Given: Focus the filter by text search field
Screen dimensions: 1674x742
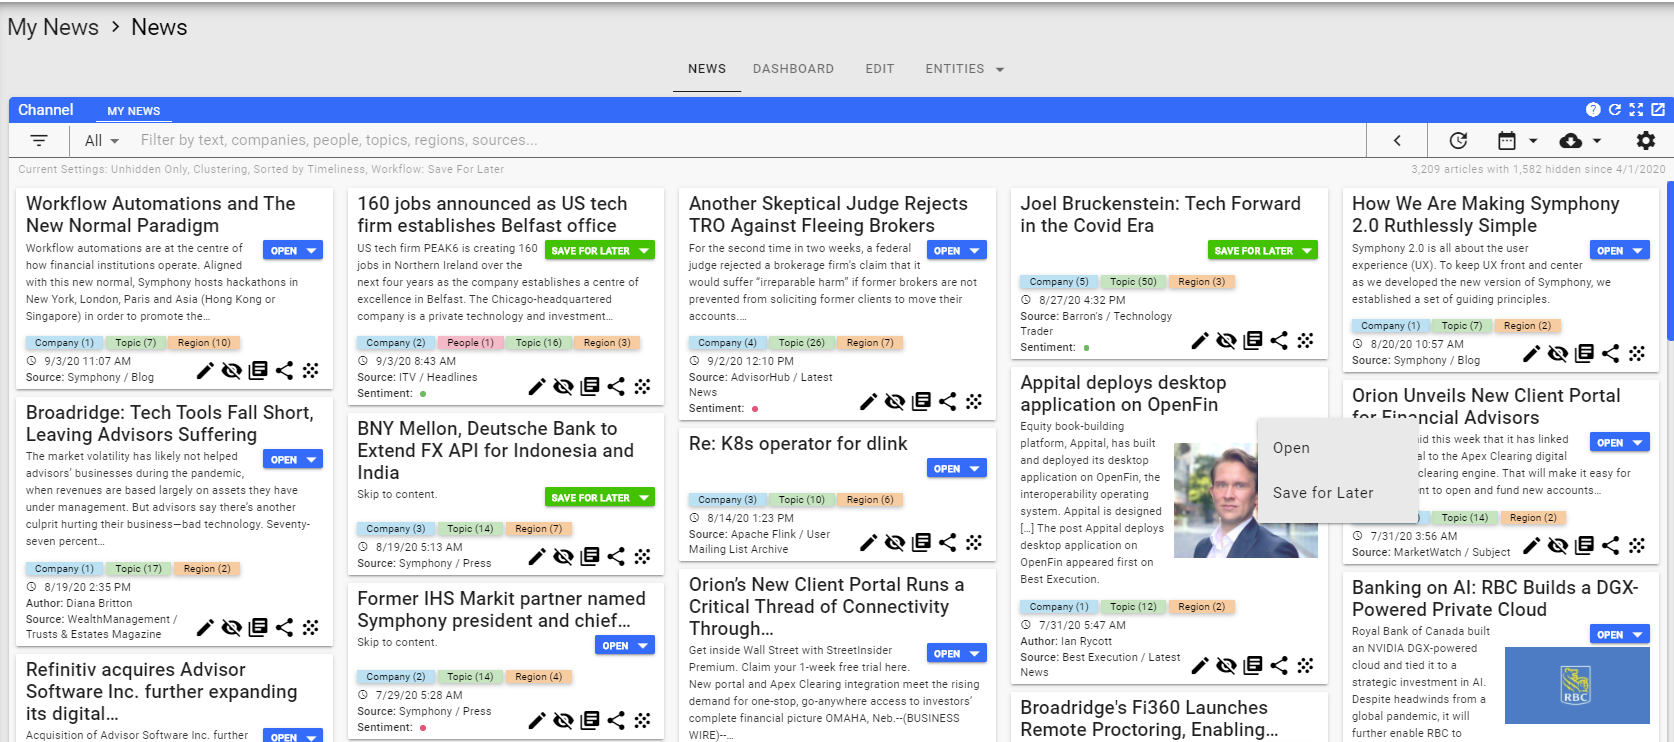Looking at the screenshot, I should pyautogui.click(x=750, y=141).
